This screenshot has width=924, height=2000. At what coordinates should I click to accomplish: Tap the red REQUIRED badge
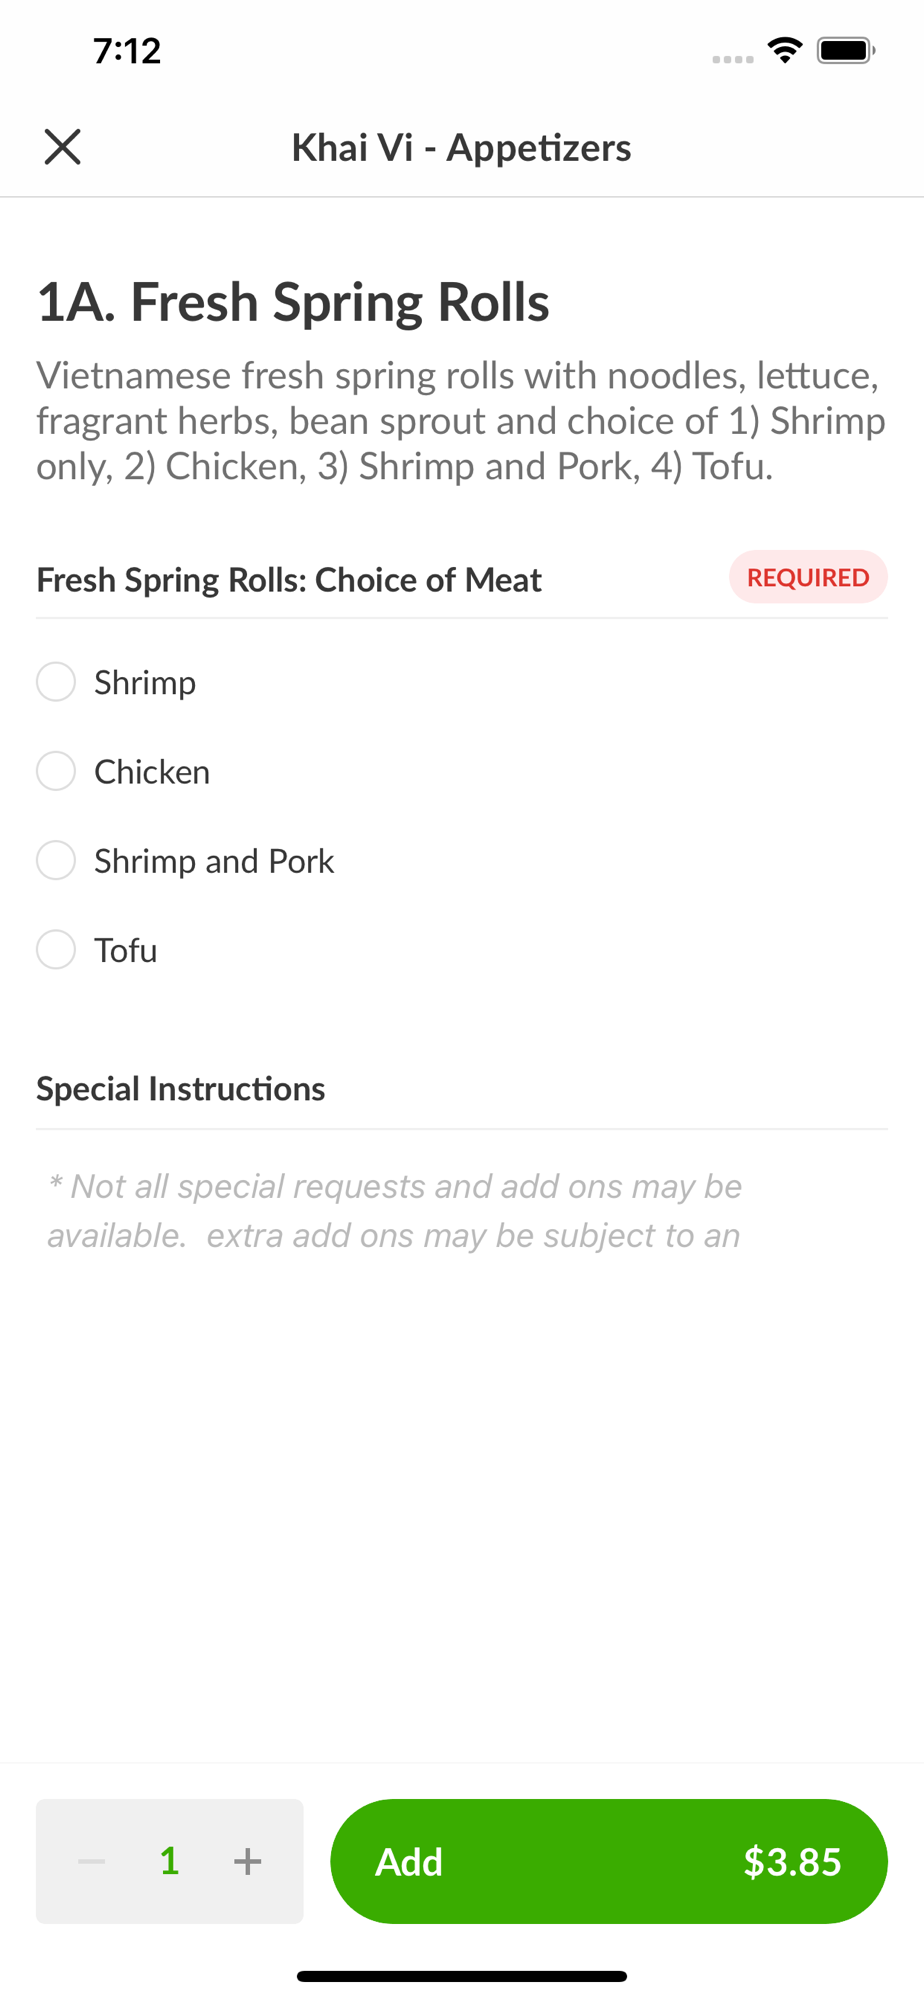pyautogui.click(x=808, y=577)
